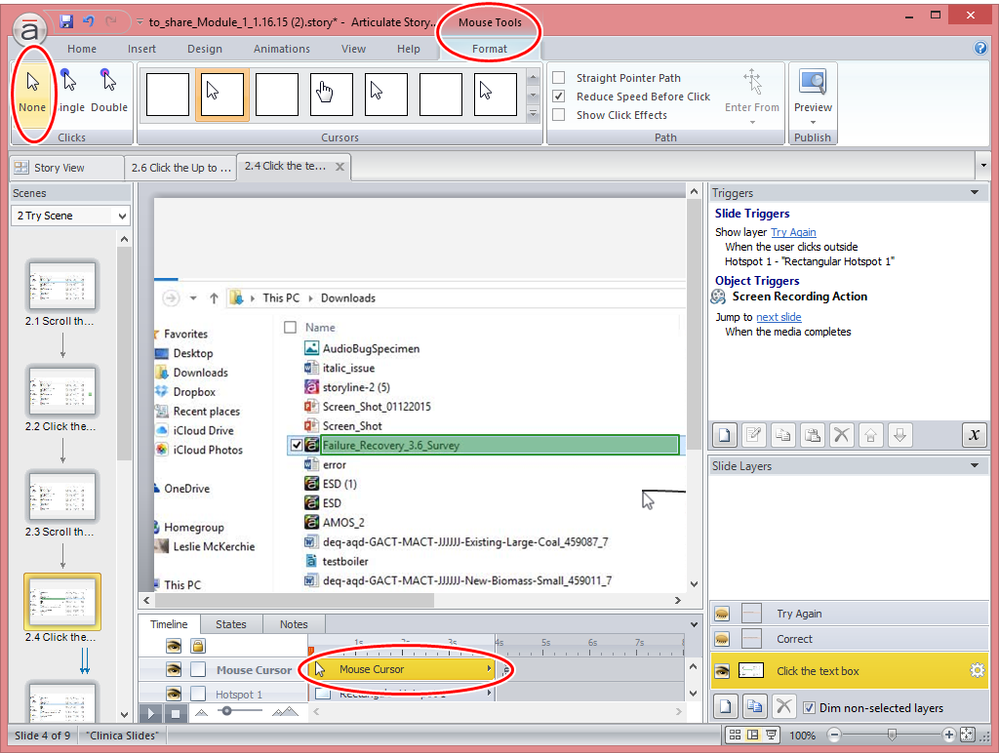Click the Preview button in Publish group
Screen dimensions: 999x753
click(x=812, y=92)
